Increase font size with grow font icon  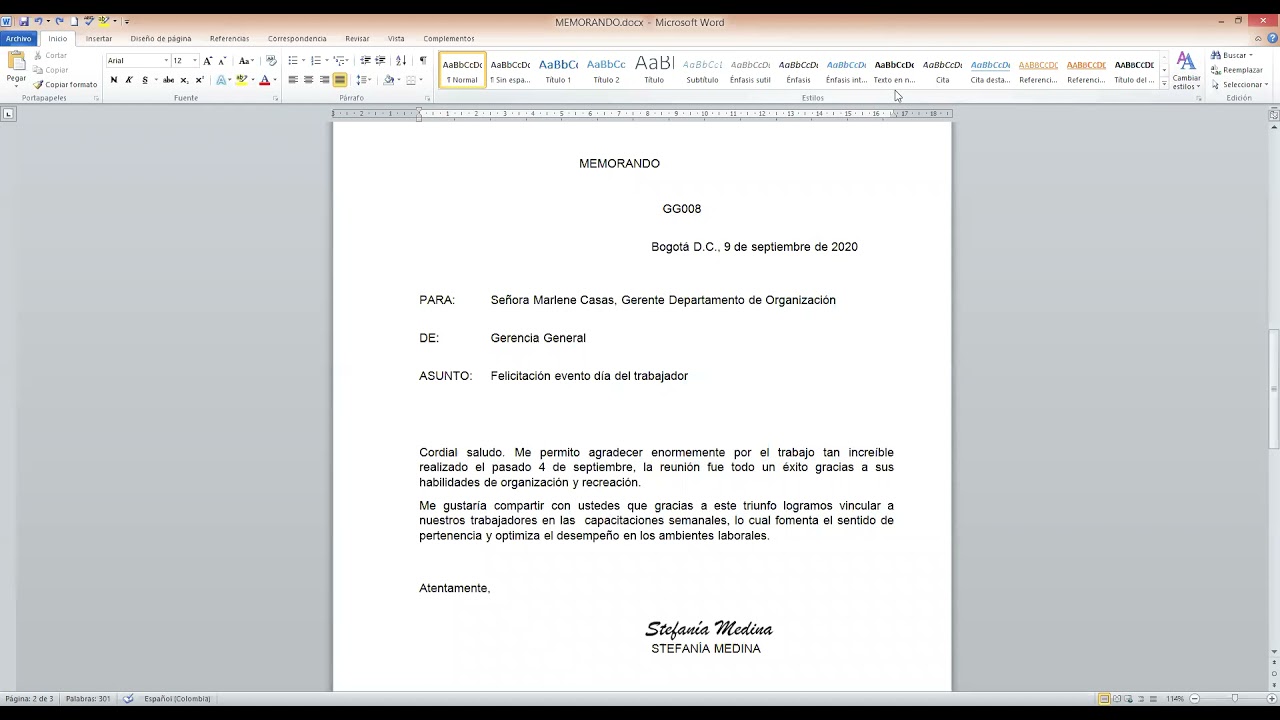(x=207, y=61)
